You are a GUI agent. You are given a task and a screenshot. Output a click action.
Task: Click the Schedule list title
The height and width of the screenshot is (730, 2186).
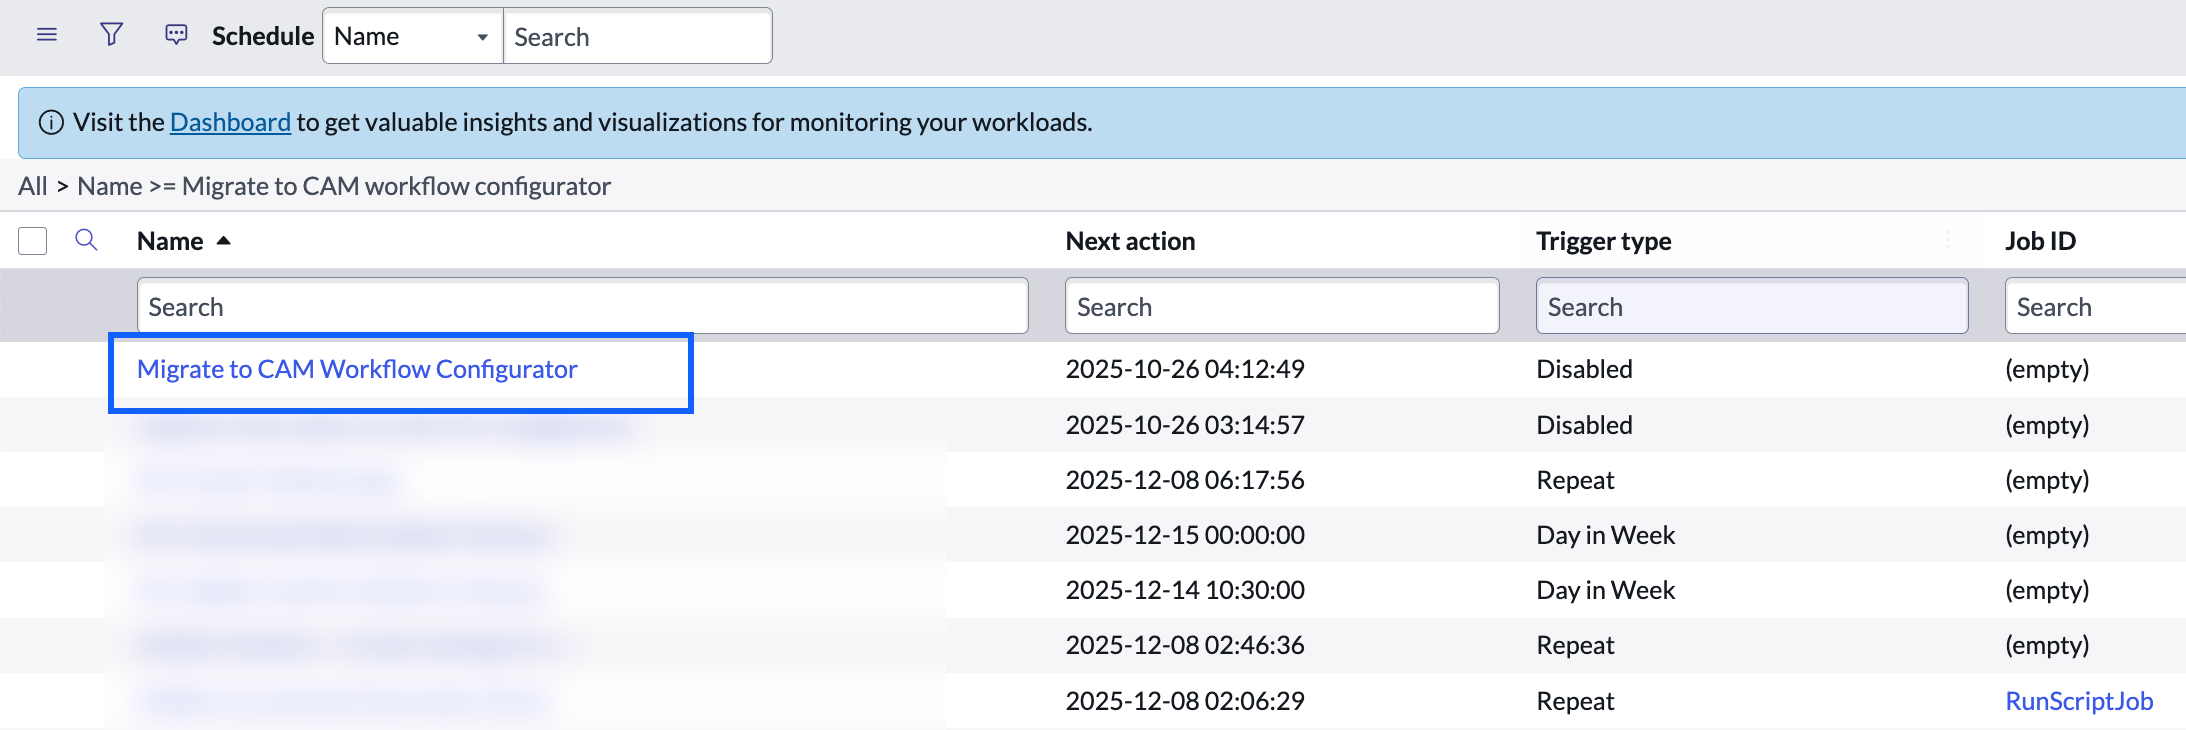point(263,36)
